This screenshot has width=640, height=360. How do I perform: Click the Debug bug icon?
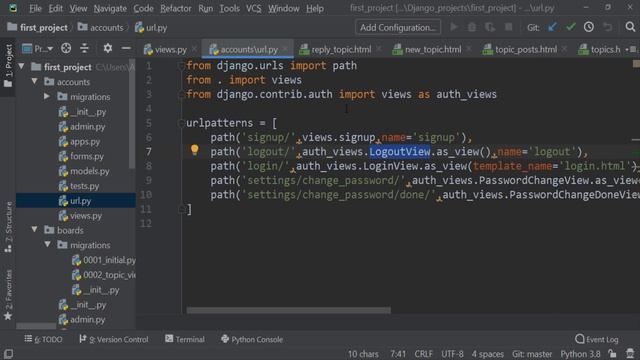[472, 27]
